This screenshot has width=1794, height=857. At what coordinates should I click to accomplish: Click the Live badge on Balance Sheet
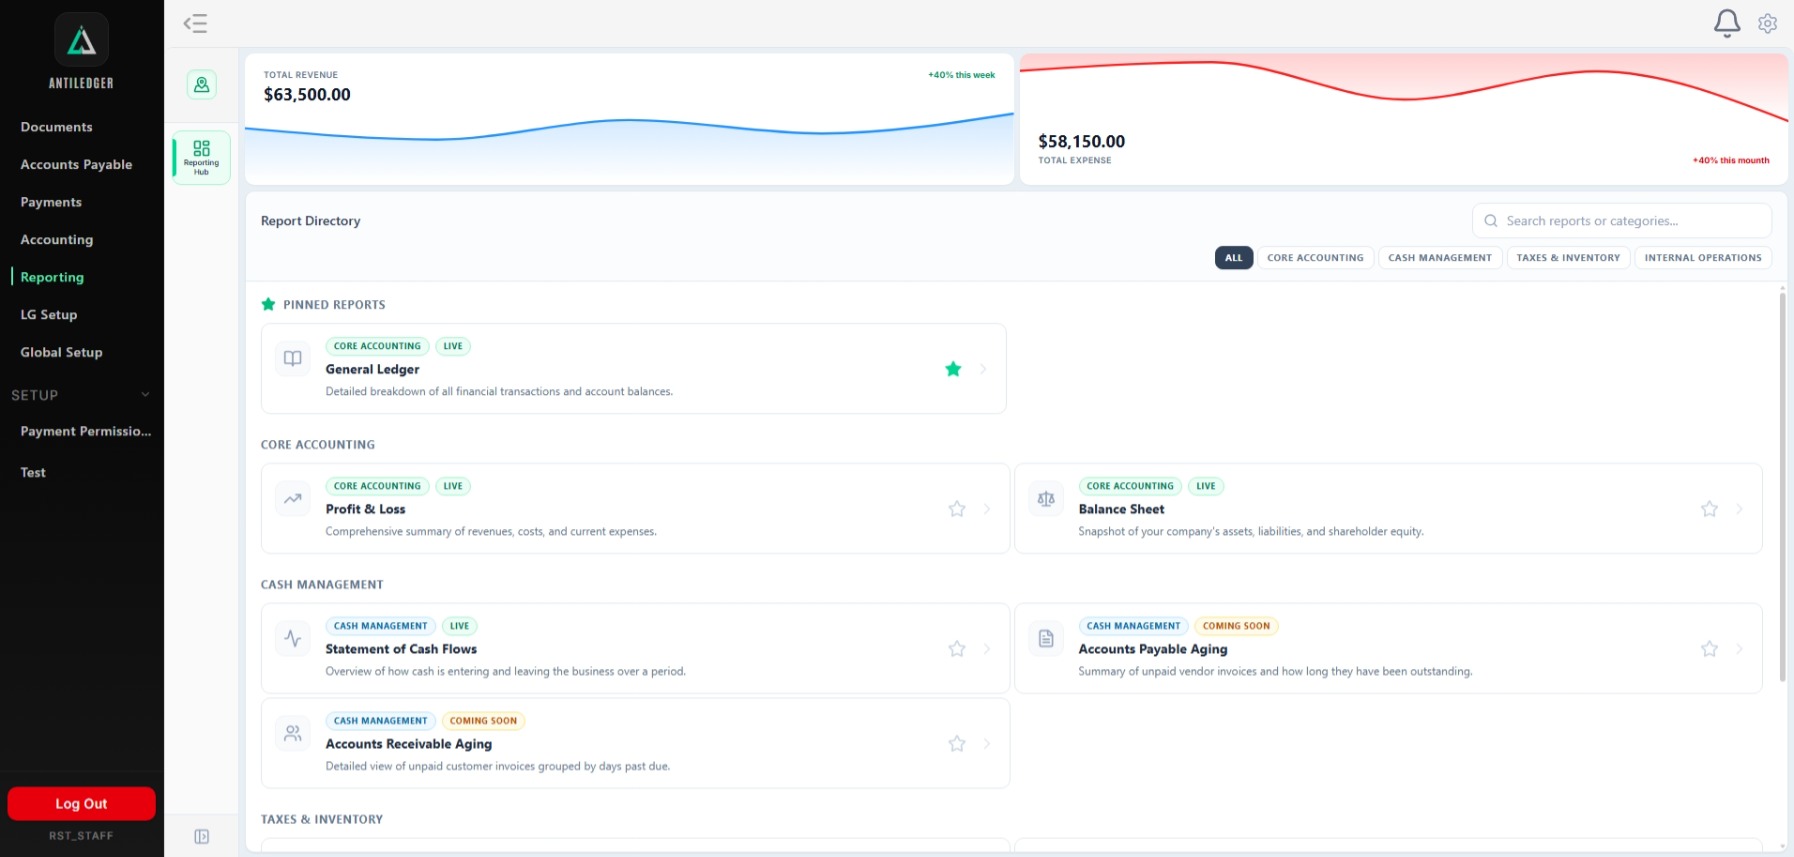(1206, 486)
